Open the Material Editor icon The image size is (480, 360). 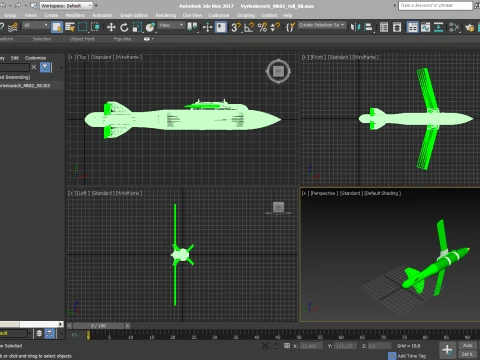tap(454, 27)
